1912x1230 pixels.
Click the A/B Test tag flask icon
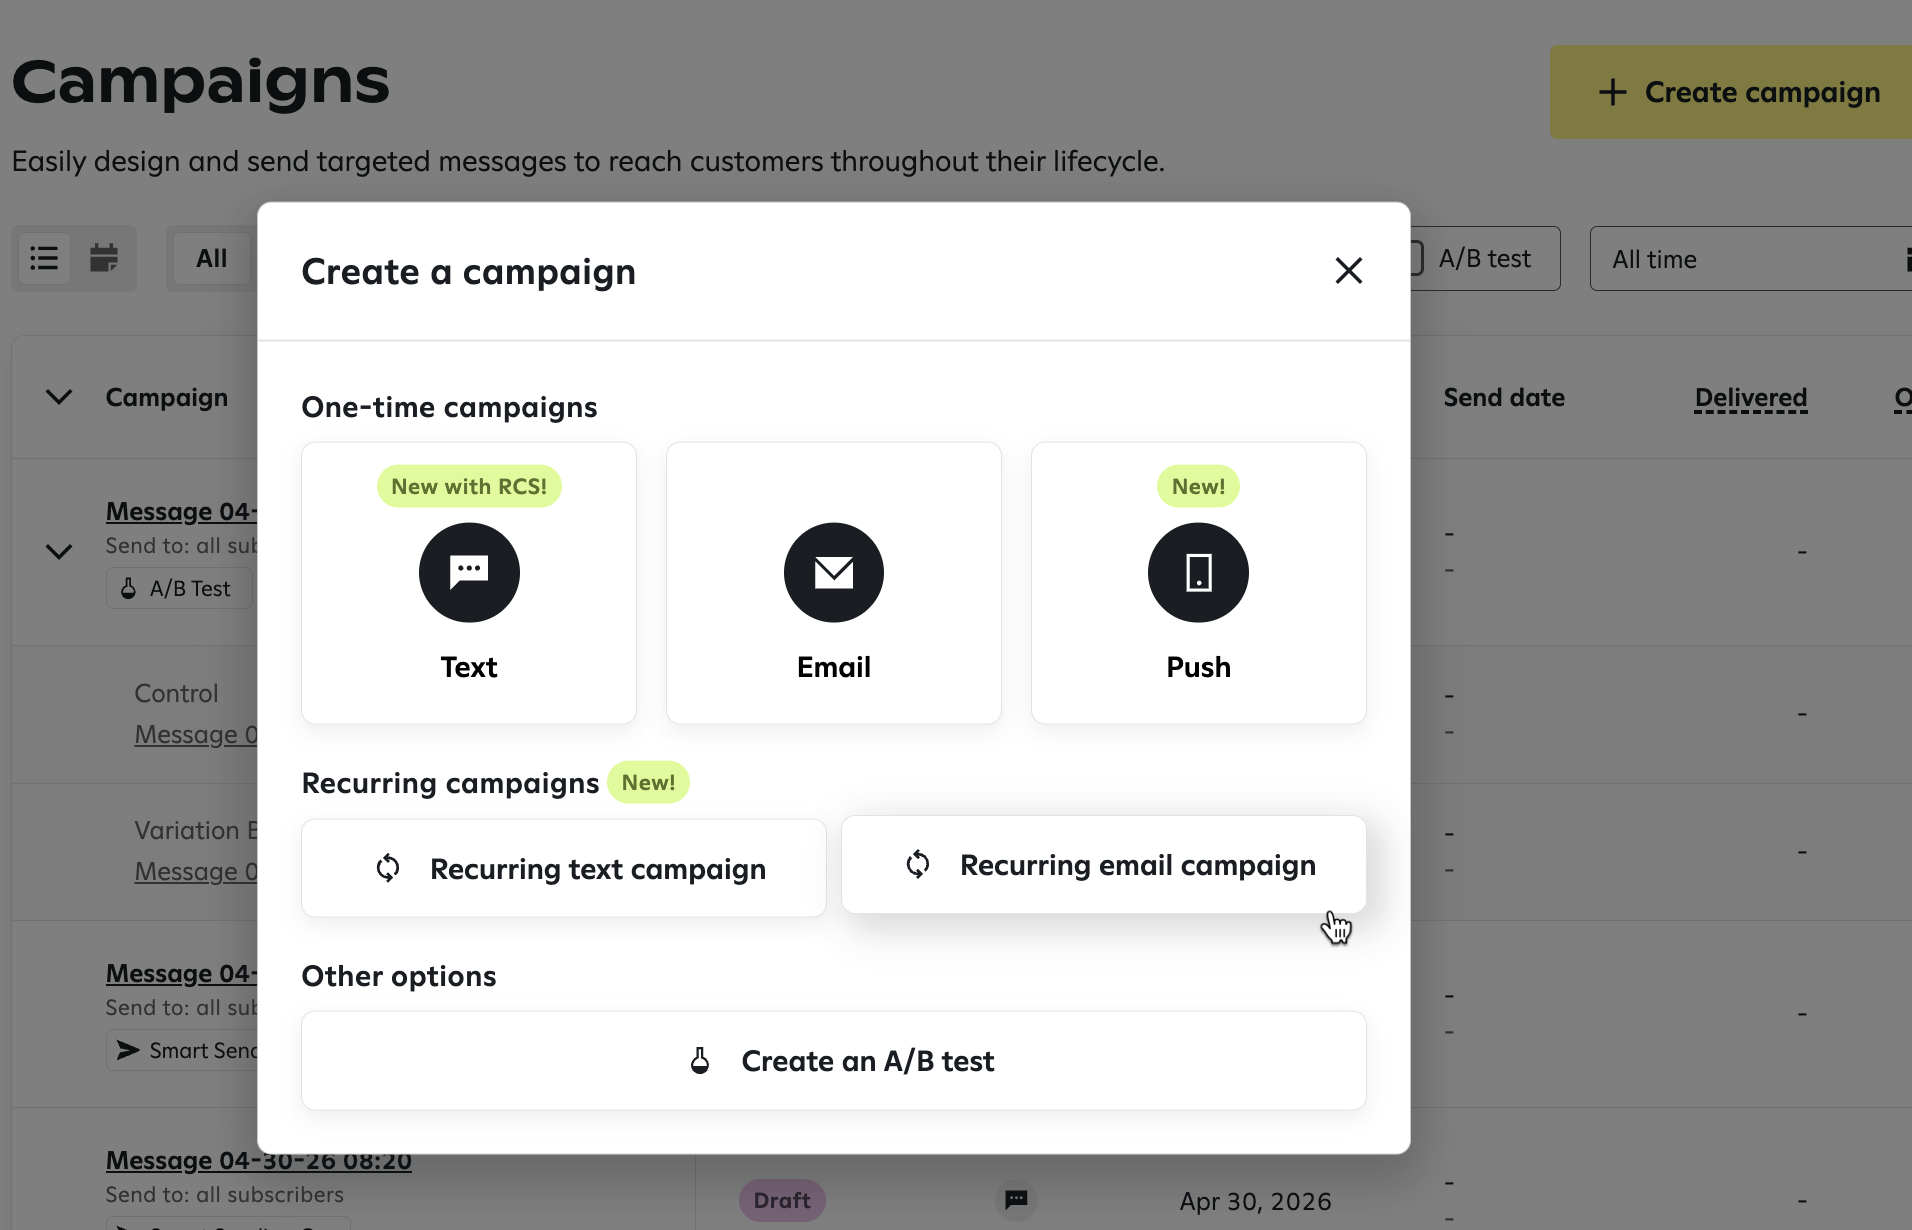click(128, 588)
